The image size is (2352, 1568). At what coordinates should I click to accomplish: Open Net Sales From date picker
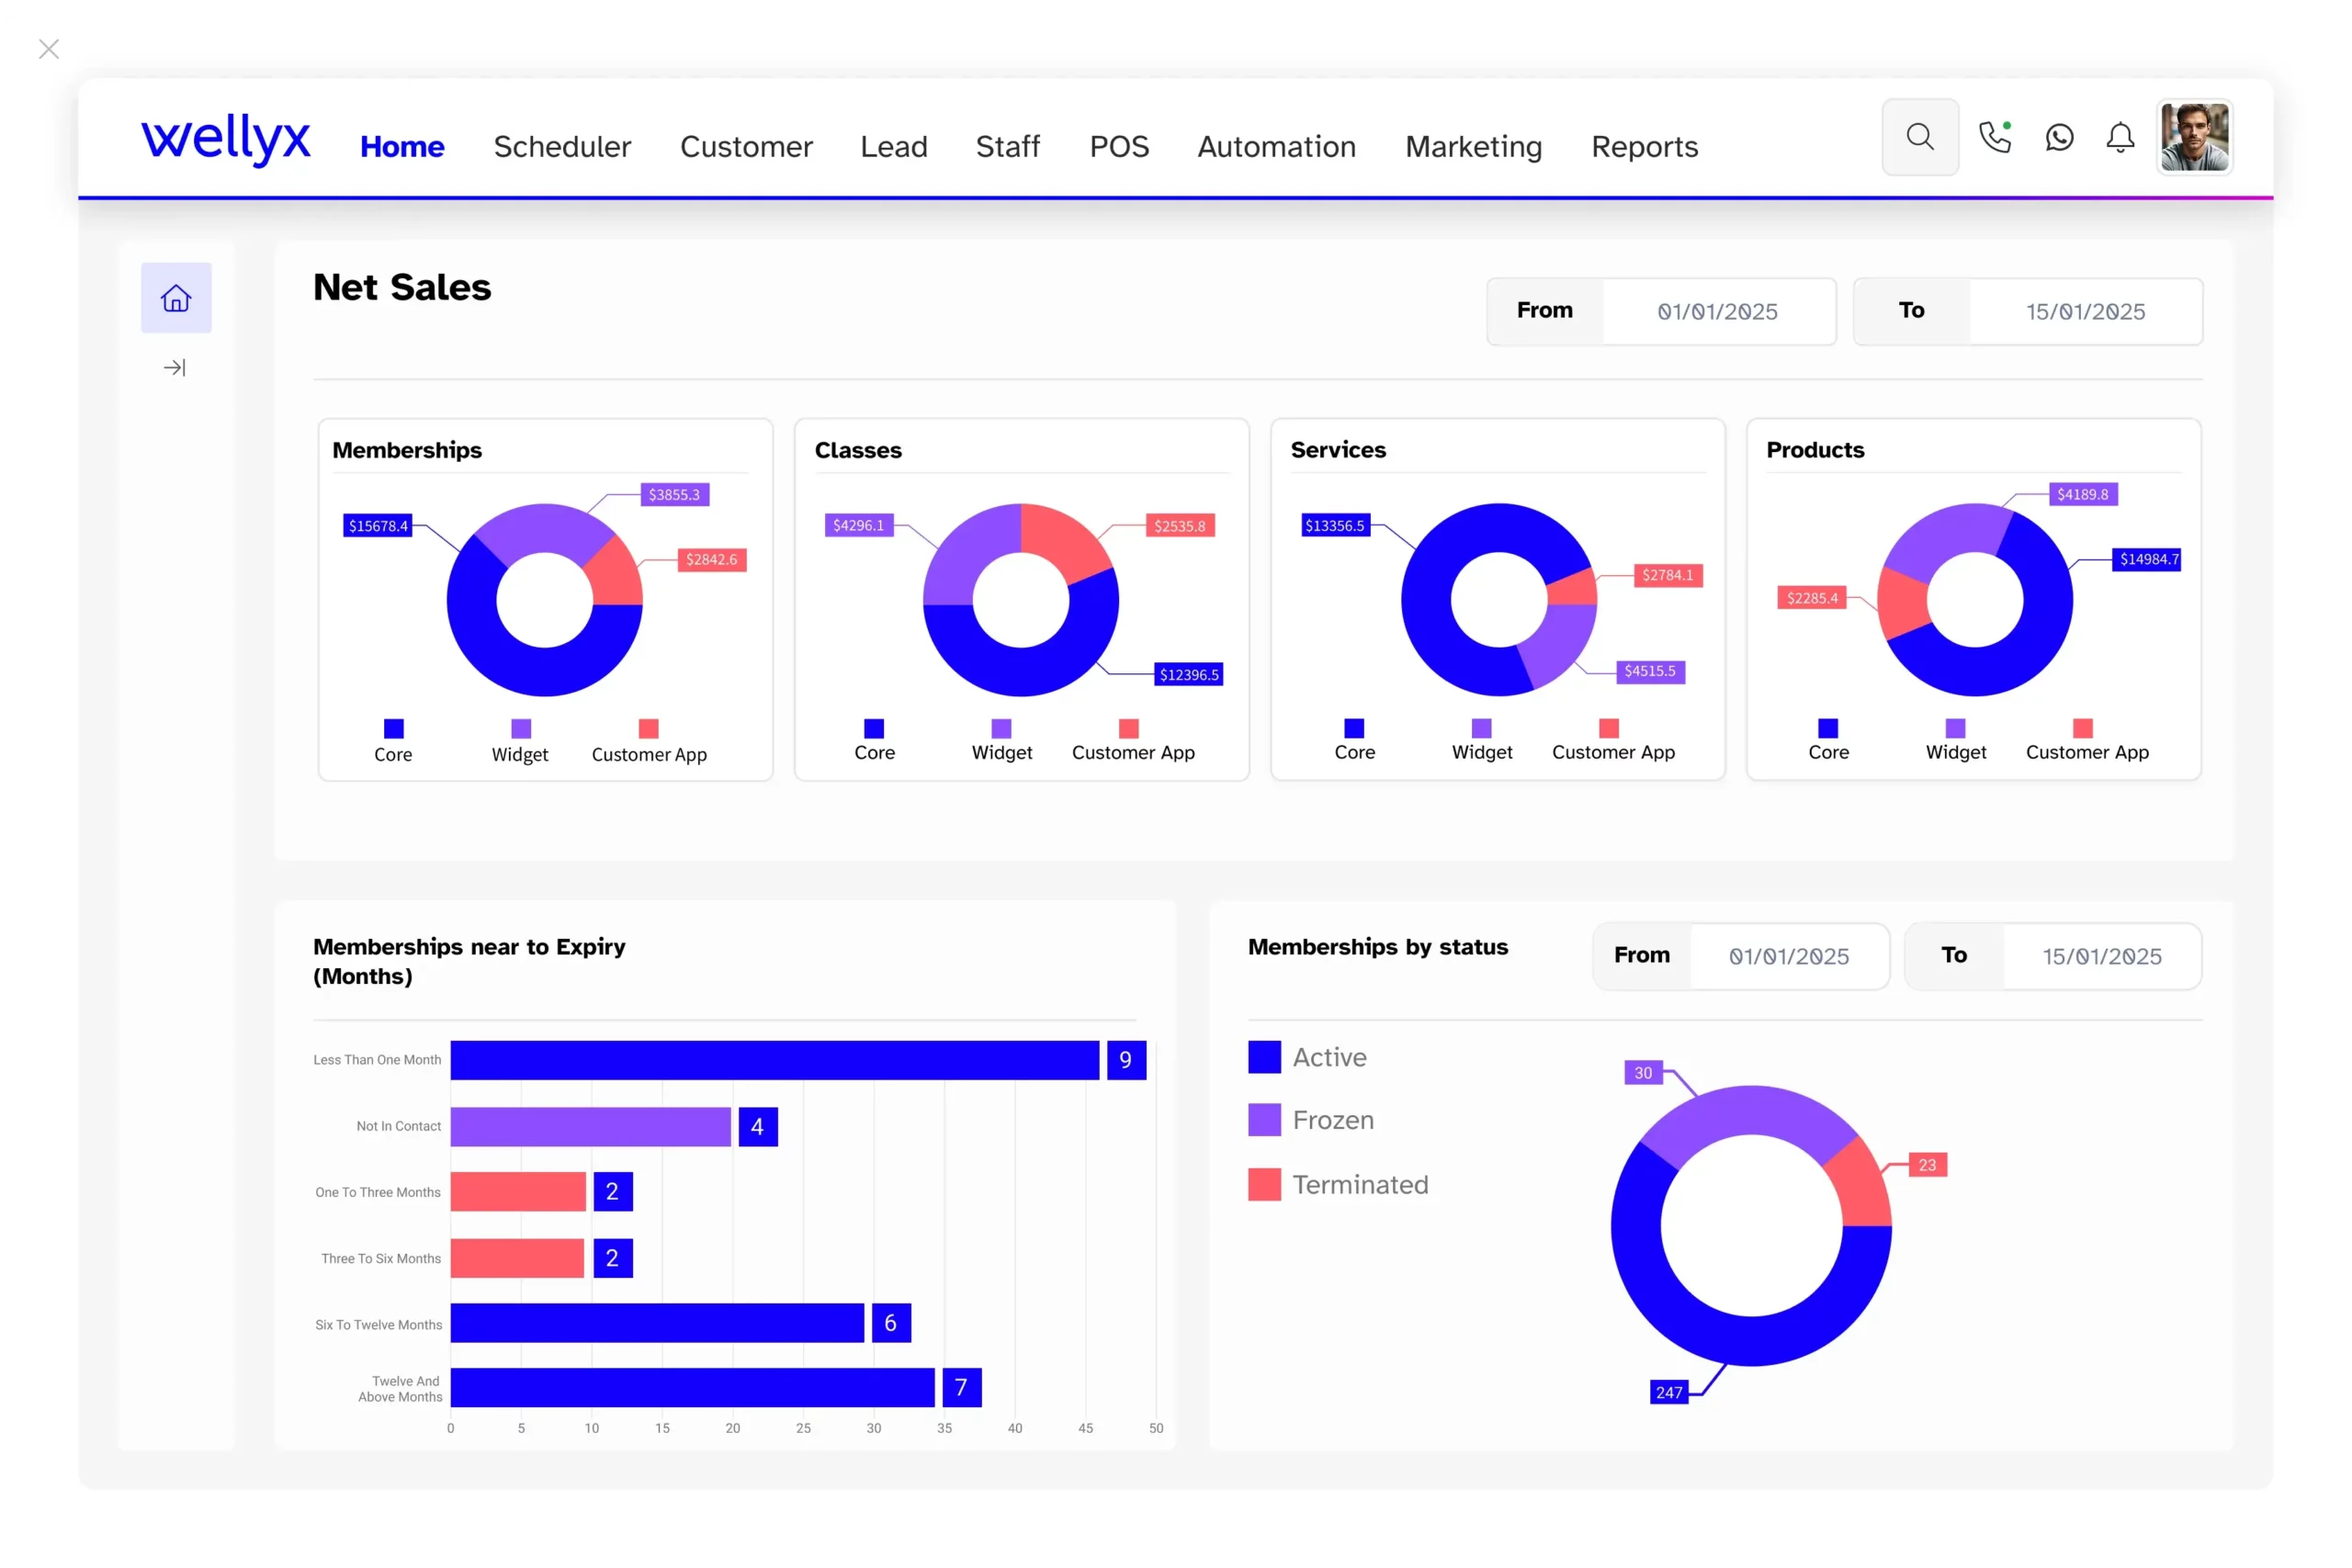click(1717, 312)
